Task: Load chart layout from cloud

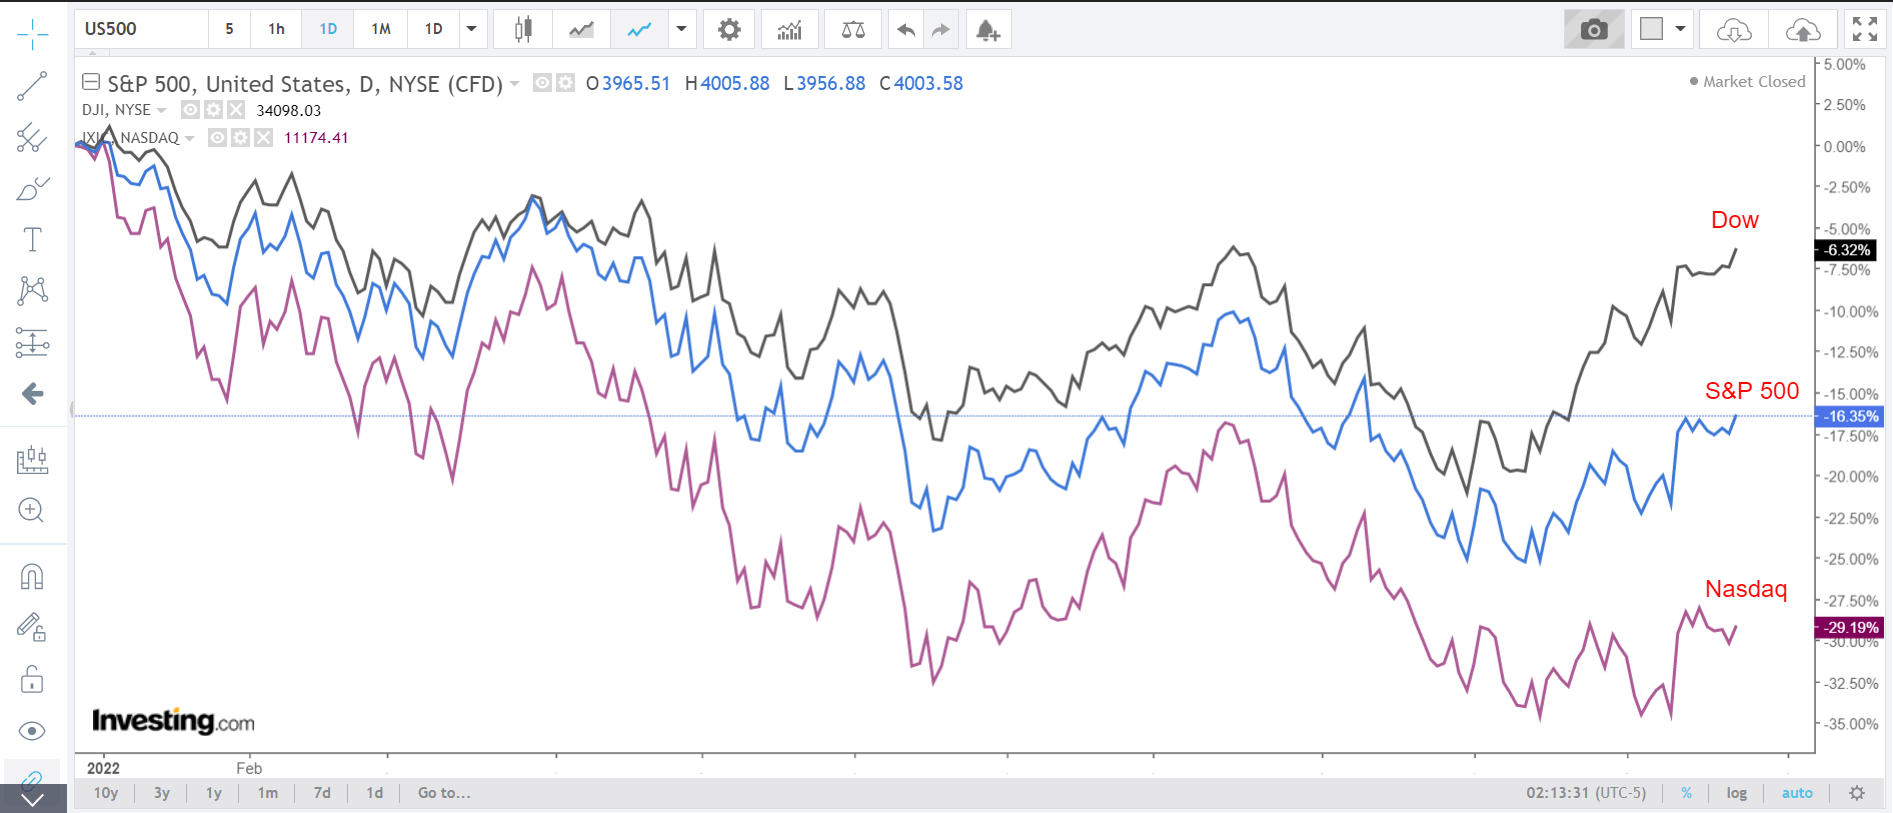Action: (1734, 29)
